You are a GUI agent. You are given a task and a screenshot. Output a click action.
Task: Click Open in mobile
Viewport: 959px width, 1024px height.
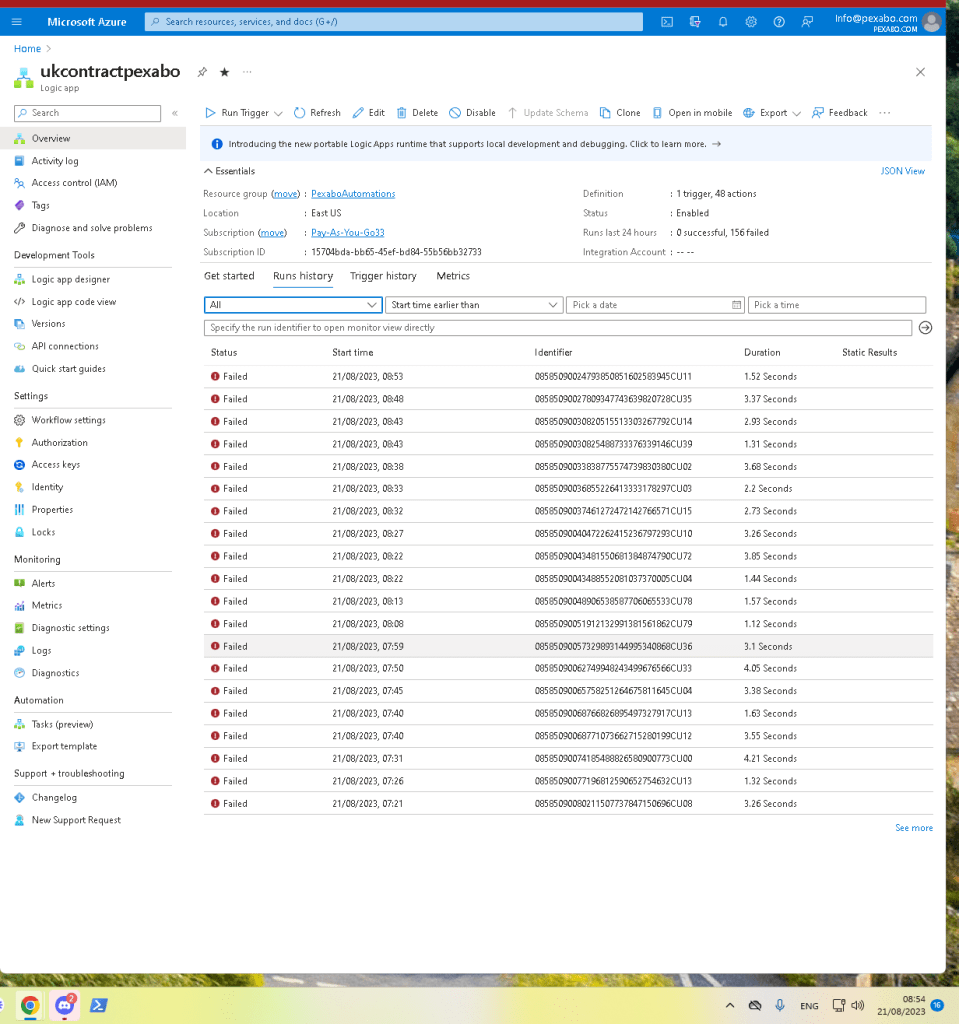point(692,113)
